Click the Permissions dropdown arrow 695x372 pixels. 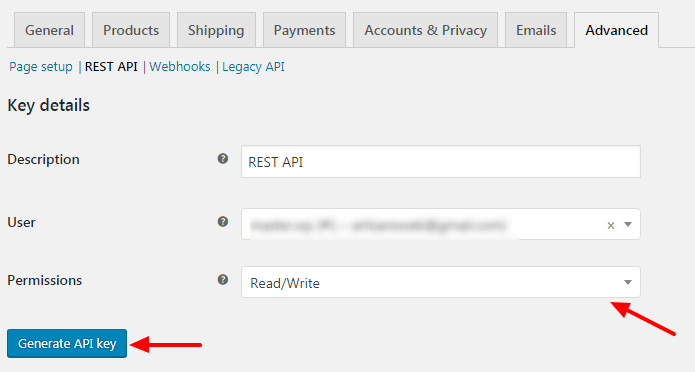628,282
